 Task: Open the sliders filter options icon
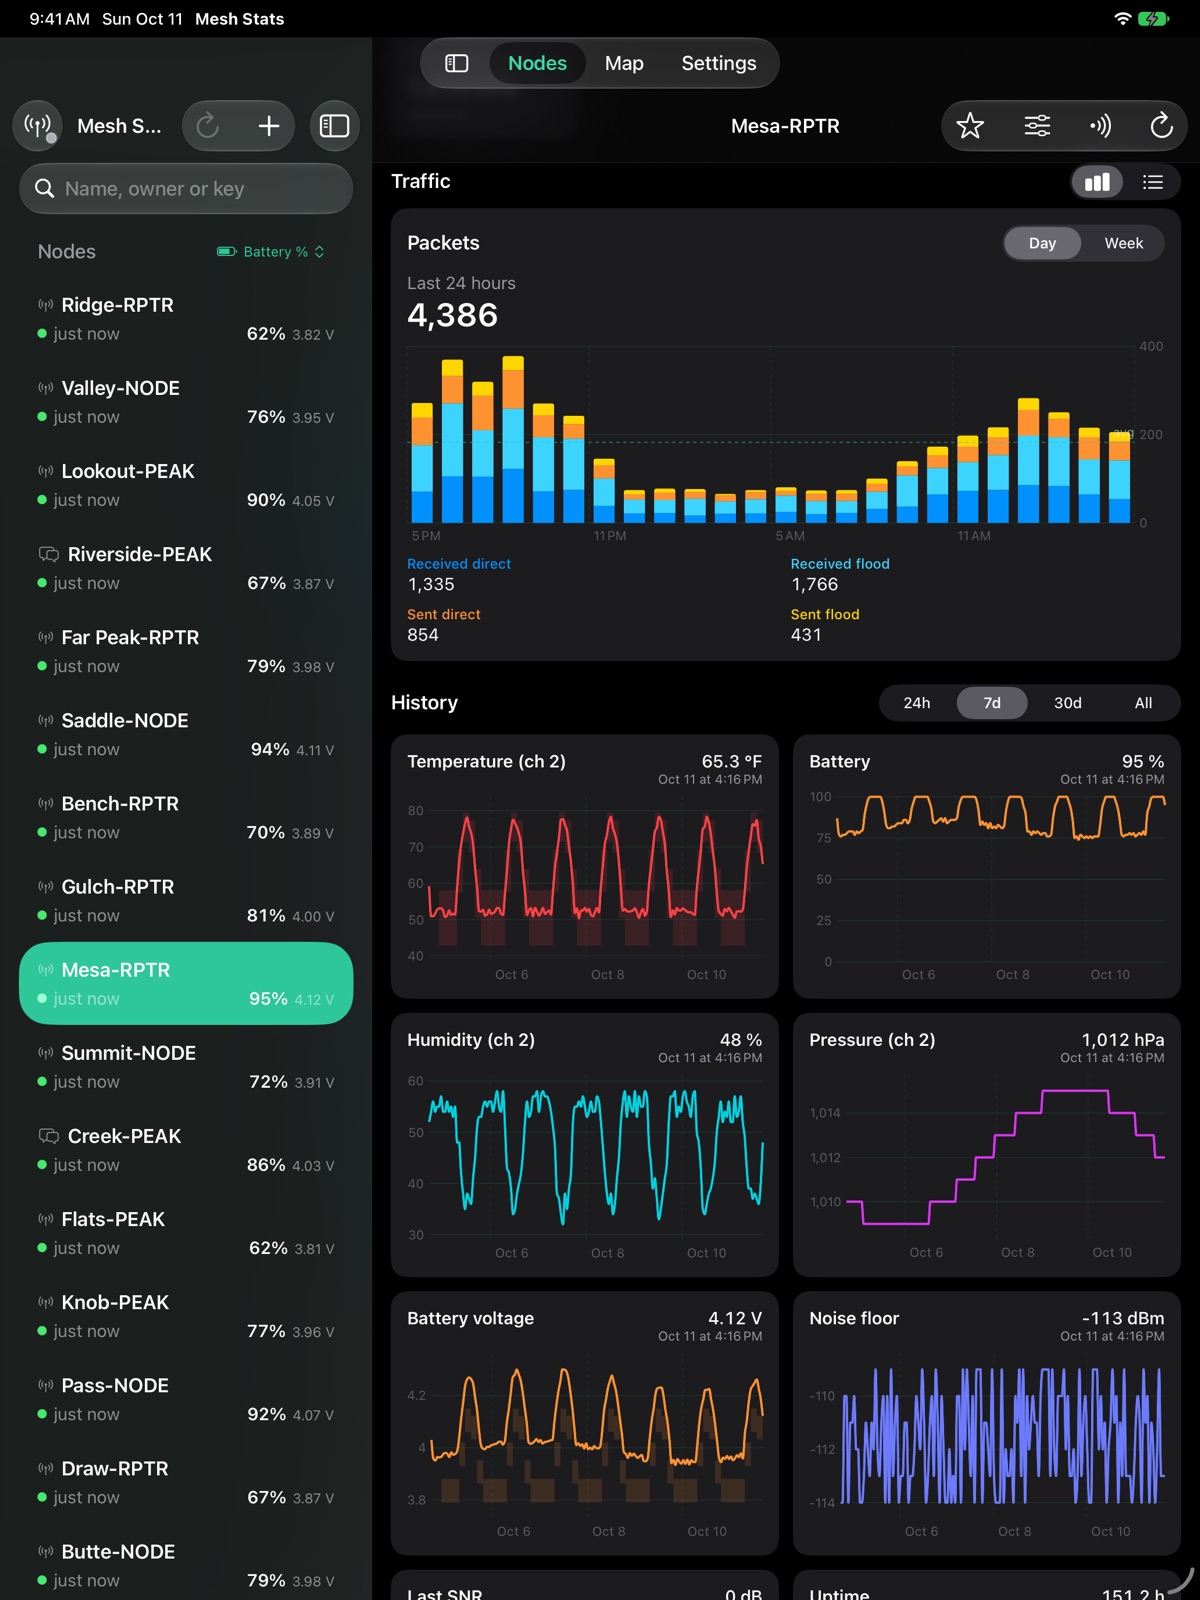[1037, 126]
